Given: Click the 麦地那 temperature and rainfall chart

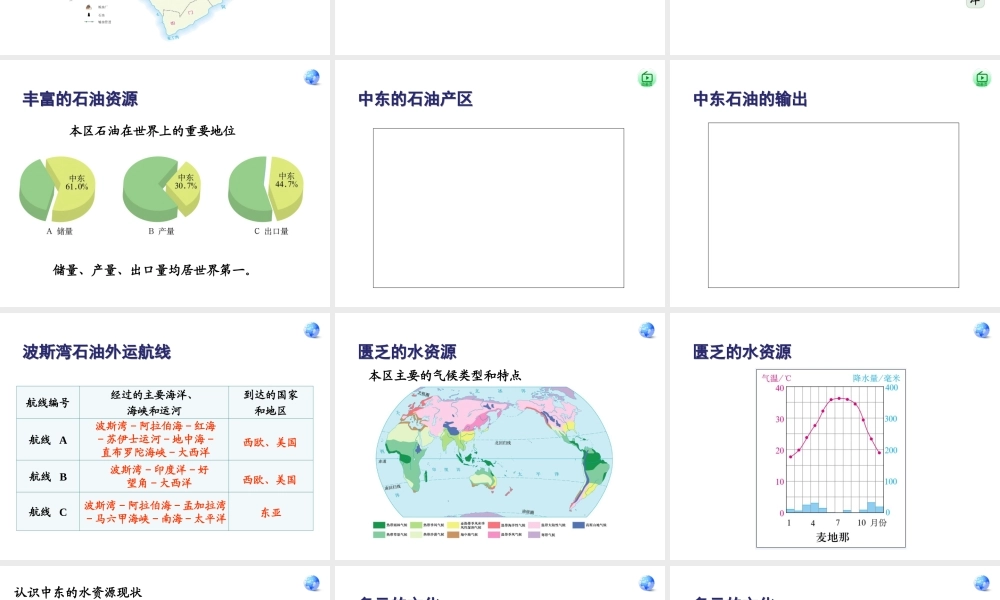Looking at the screenshot, I should coord(831,458).
